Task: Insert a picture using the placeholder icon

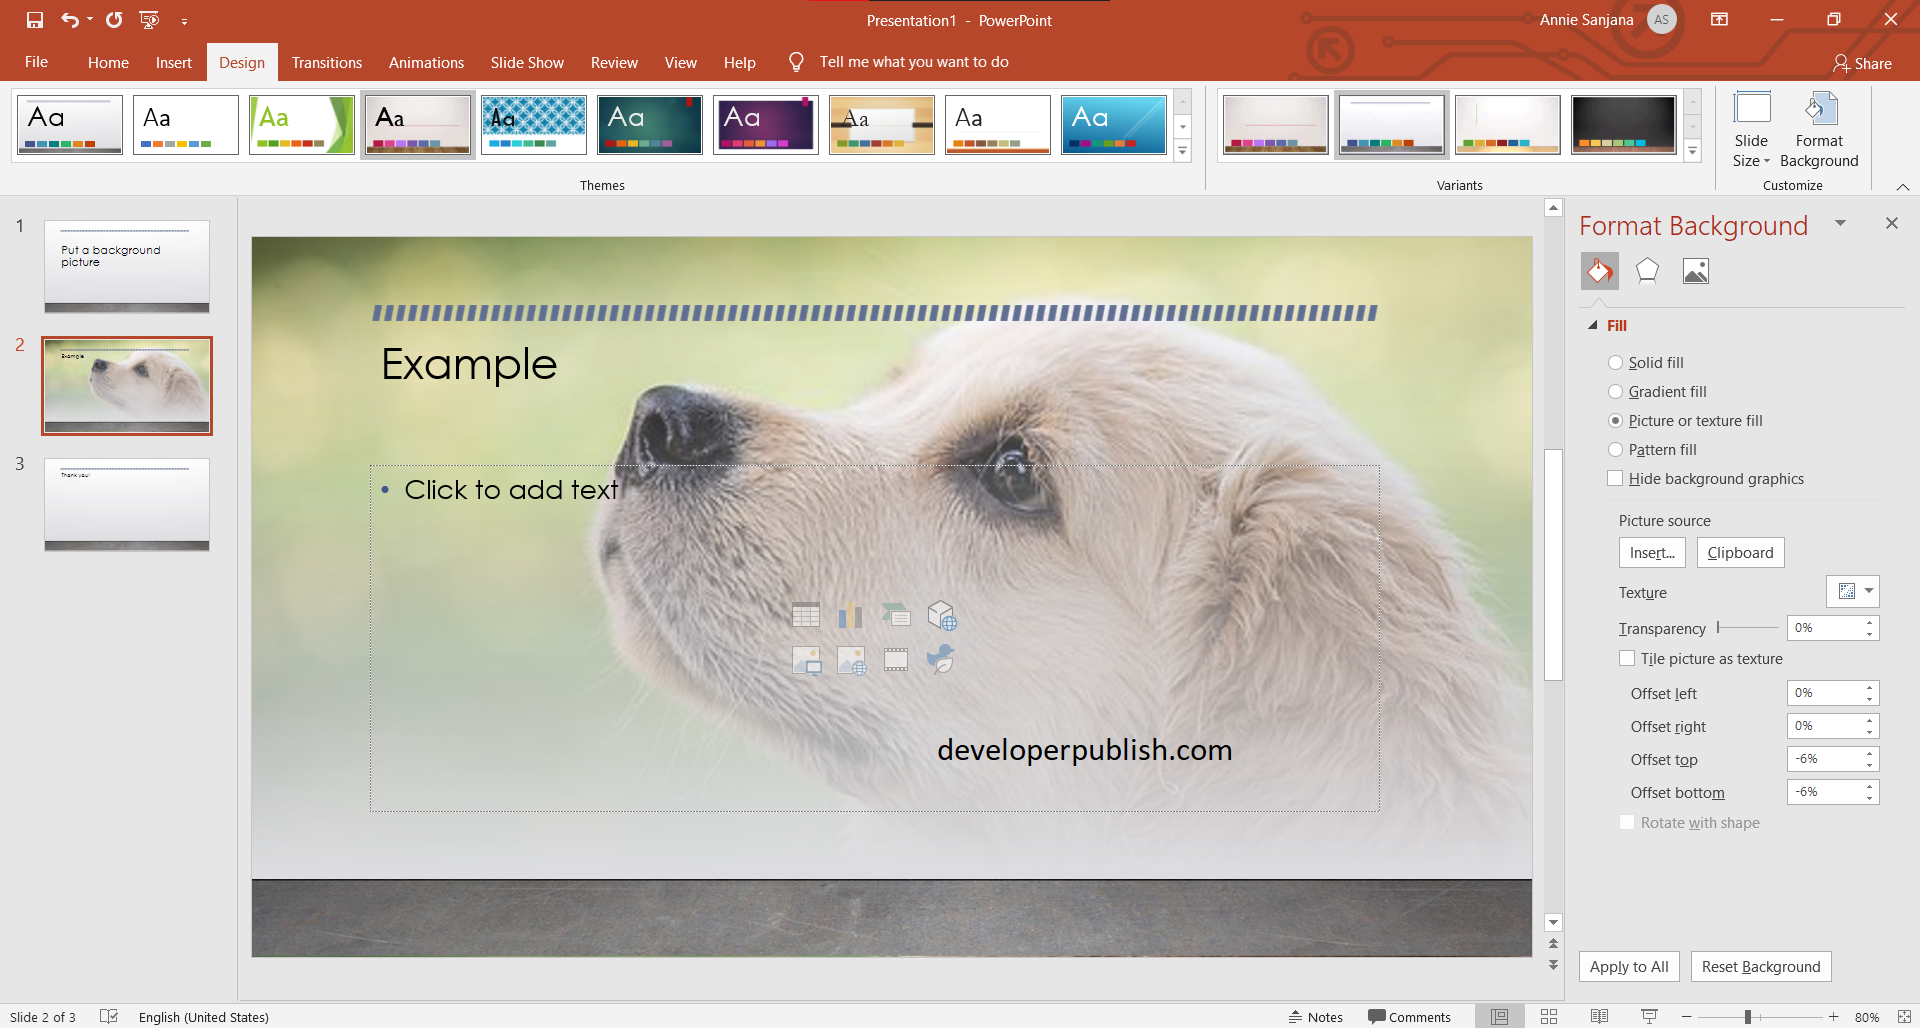Action: 807,660
